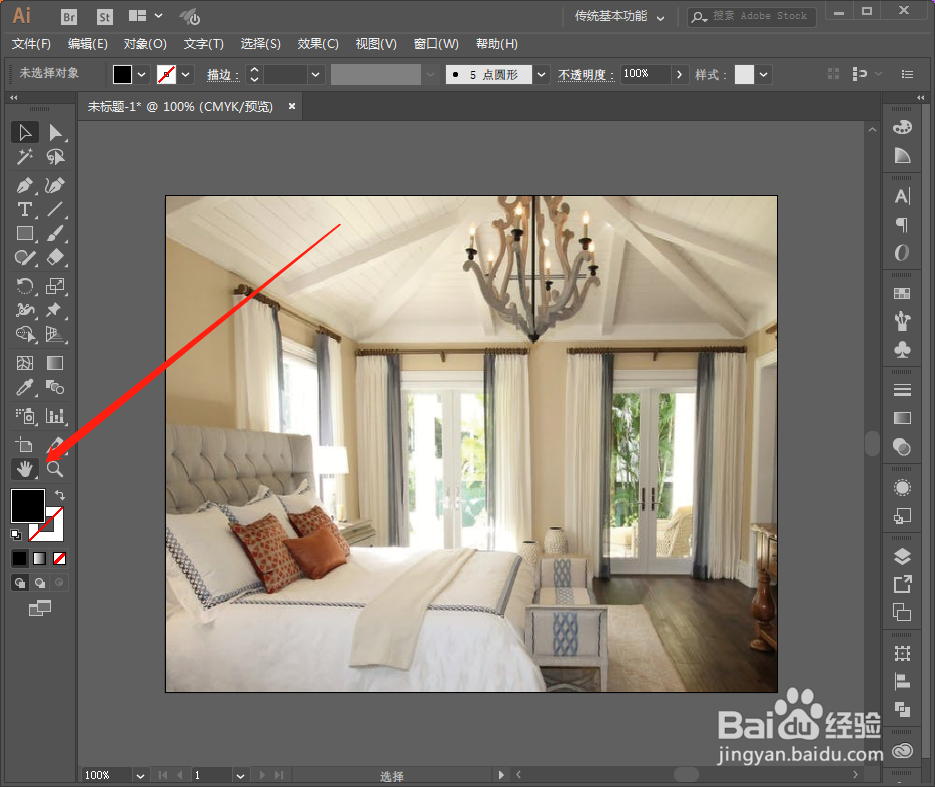Open 窗口(W) menu
The image size is (935, 787).
(436, 44)
